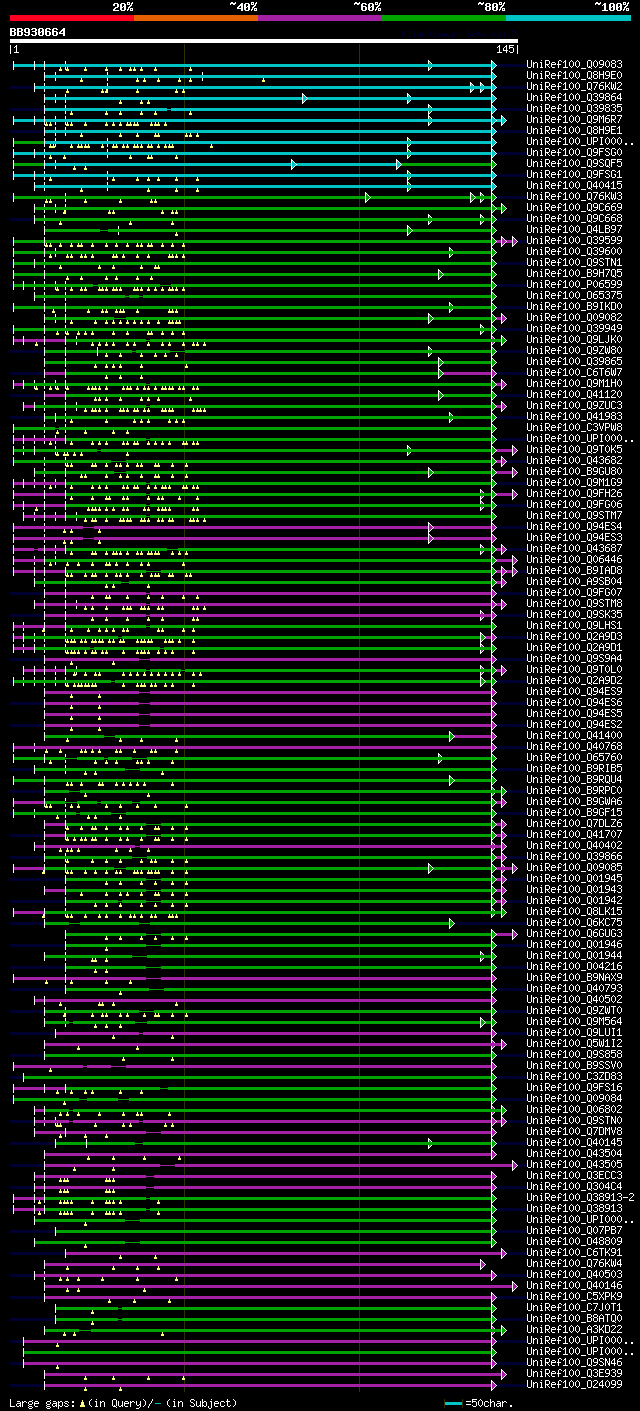The height and width of the screenshot is (1411, 640).
Task: Select hit label UniRef100_Q09085
Action: point(574,867)
